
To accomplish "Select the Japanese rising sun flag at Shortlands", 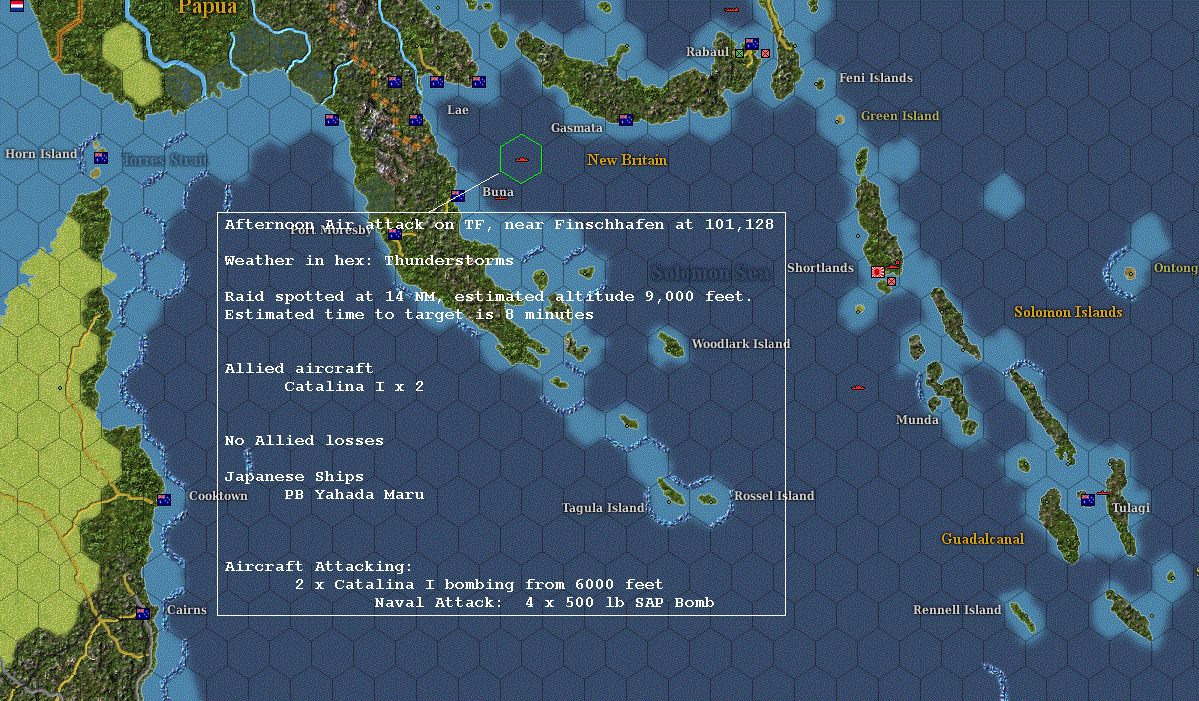I will (x=878, y=271).
